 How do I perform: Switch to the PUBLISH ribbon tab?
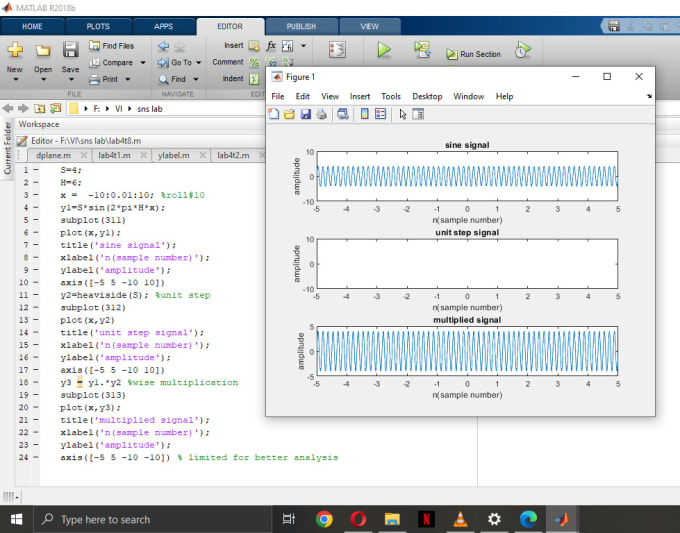click(301, 26)
